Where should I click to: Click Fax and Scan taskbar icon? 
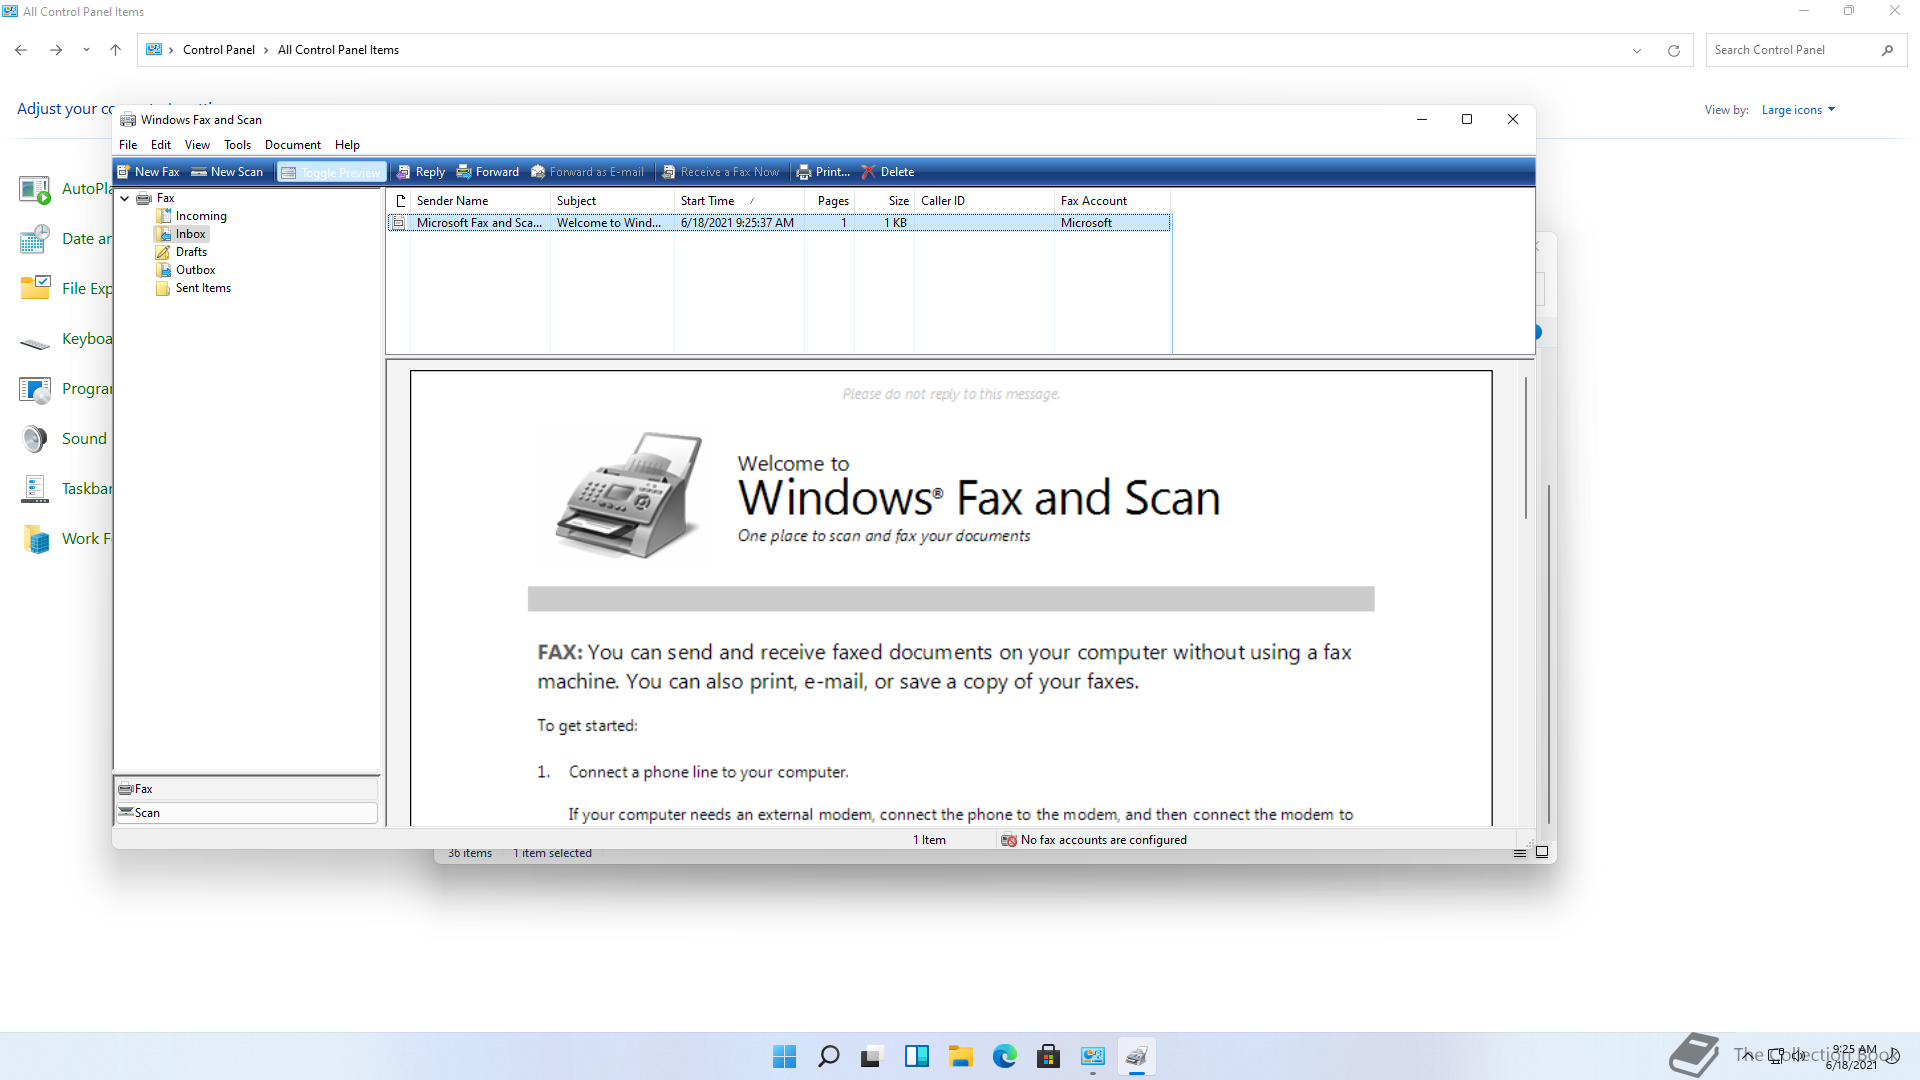click(1137, 1056)
